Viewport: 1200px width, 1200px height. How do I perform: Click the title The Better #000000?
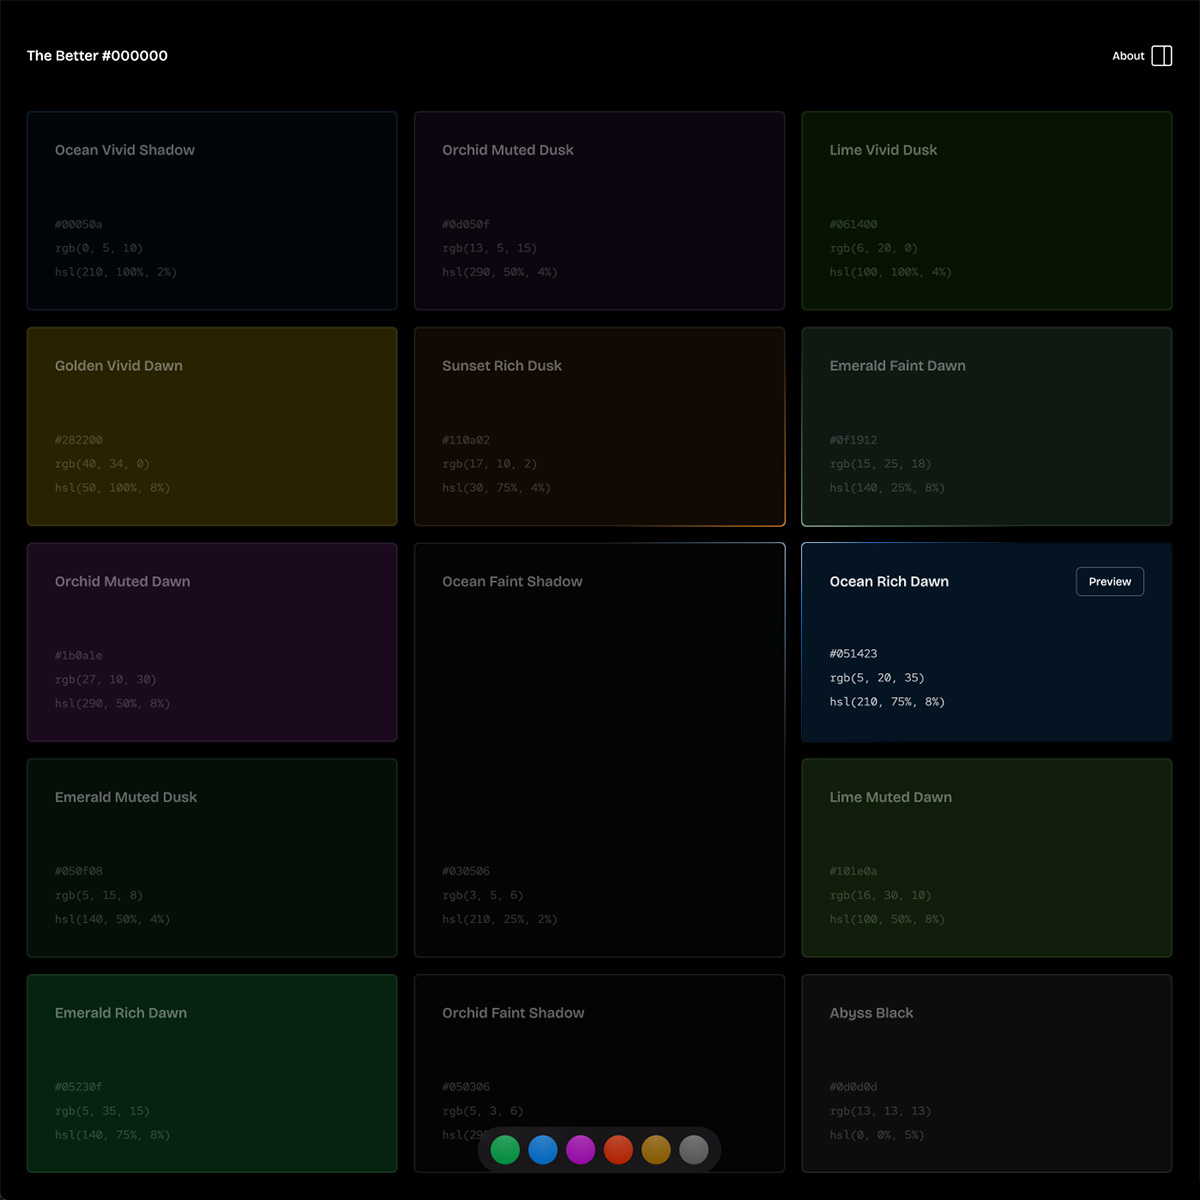(x=97, y=56)
